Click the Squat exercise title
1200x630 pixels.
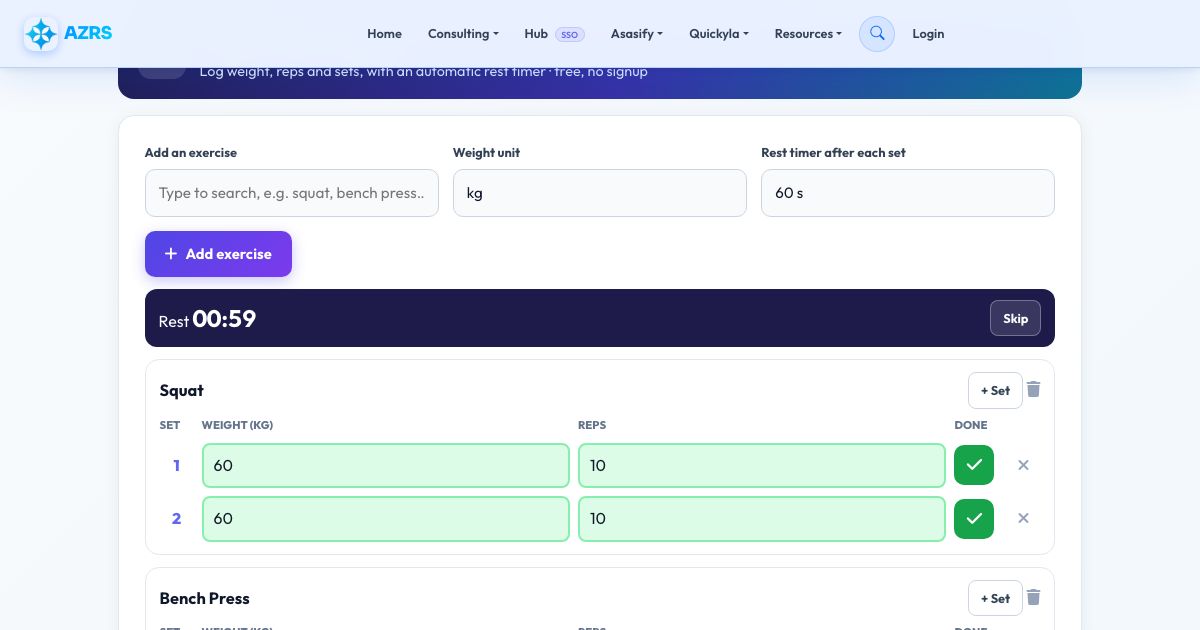click(181, 390)
